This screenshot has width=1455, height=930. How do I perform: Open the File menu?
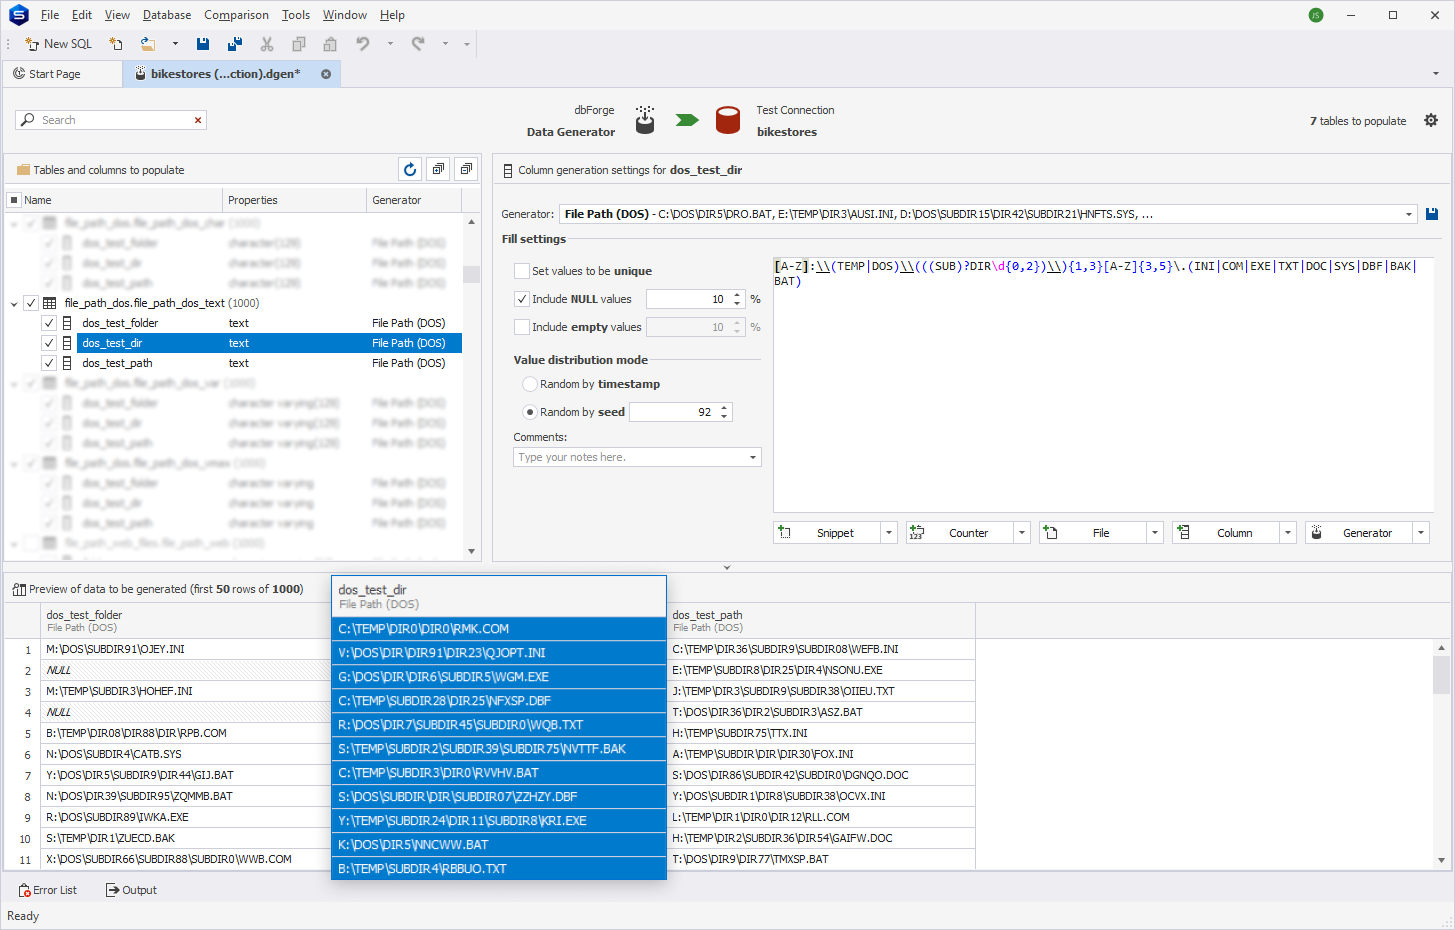click(x=50, y=15)
